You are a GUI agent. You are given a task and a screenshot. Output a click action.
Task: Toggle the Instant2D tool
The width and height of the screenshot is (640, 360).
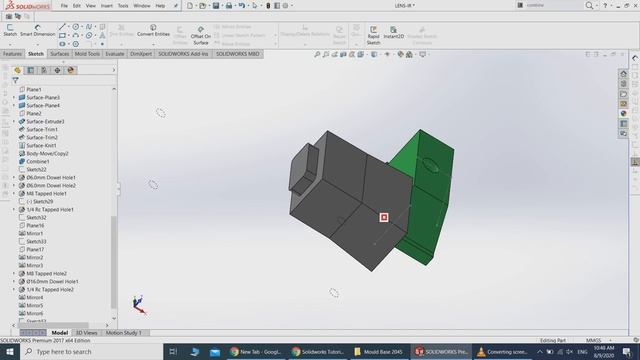pos(393,33)
